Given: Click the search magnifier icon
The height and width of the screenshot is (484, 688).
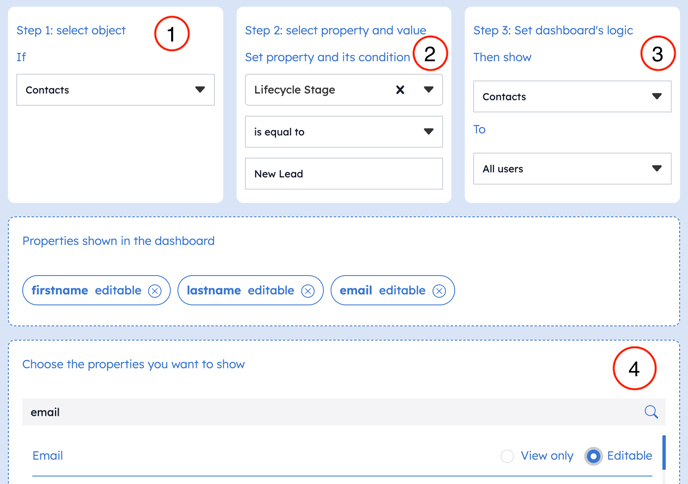Looking at the screenshot, I should (651, 412).
